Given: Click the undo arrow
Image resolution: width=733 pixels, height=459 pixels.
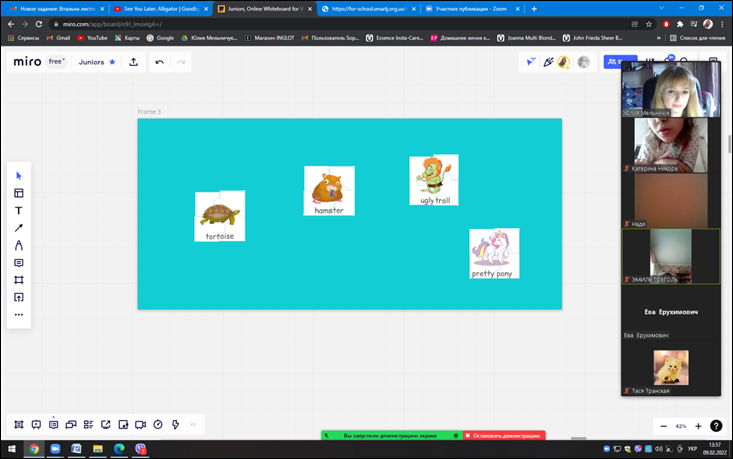Looking at the screenshot, I should tap(160, 62).
